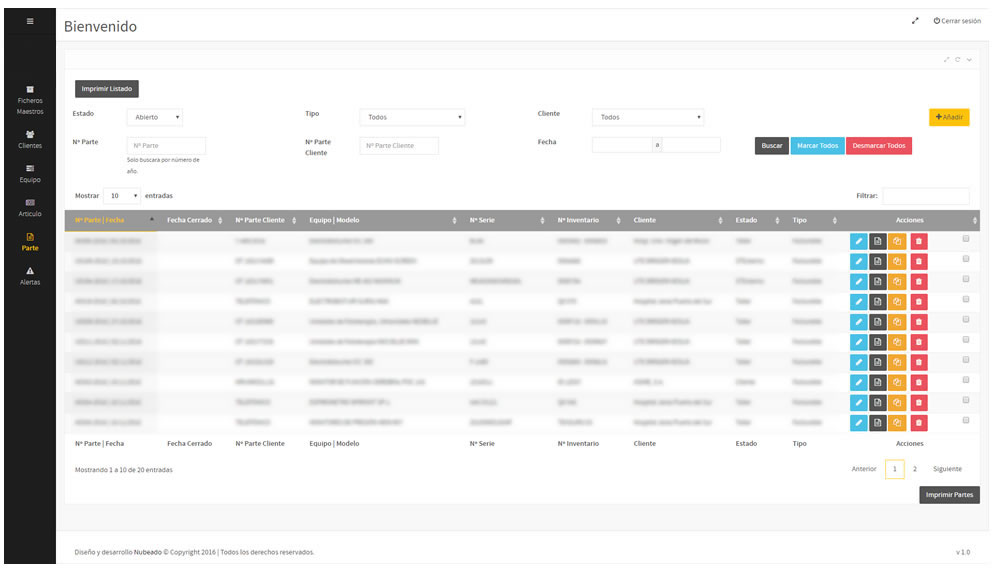The width and height of the screenshot is (1000, 570).
Task: Click the orange duplicate icon in second row
Action: coord(898,261)
